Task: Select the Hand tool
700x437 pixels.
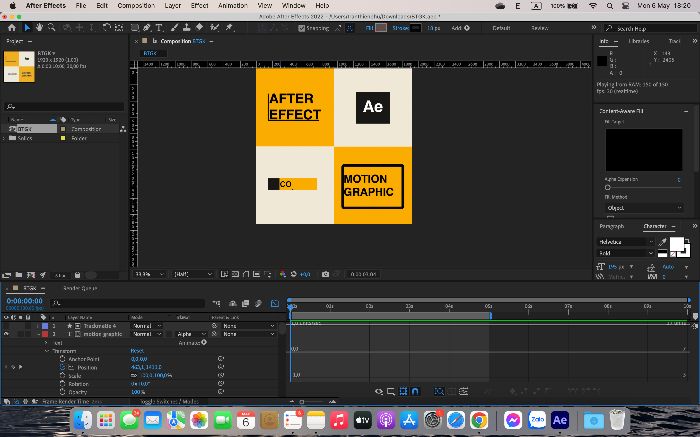Action: coord(39,28)
